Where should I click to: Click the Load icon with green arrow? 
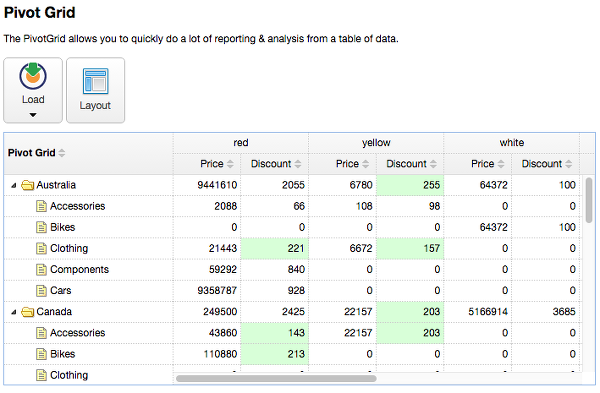tap(33, 76)
